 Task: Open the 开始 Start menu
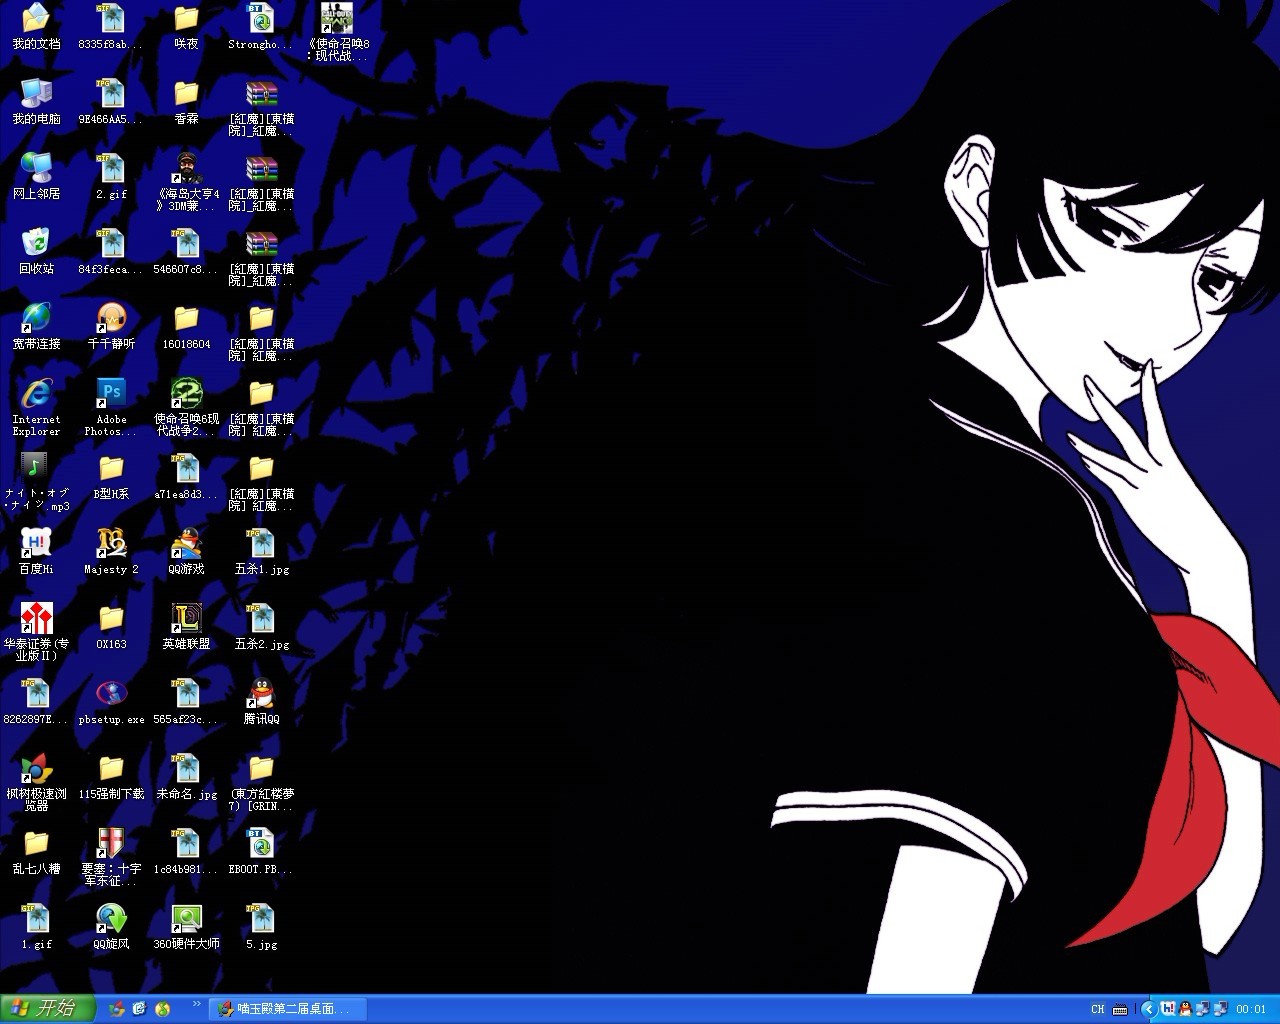(x=47, y=1008)
